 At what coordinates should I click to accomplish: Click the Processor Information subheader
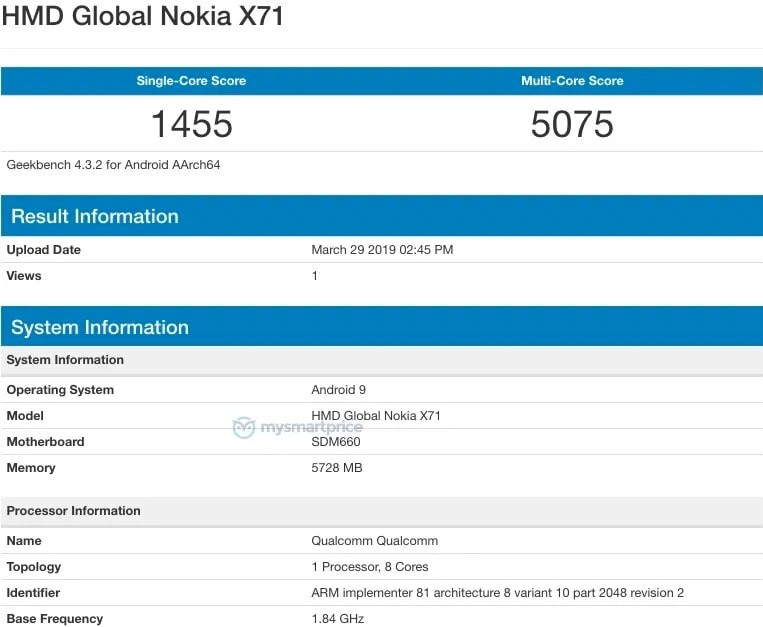point(382,511)
